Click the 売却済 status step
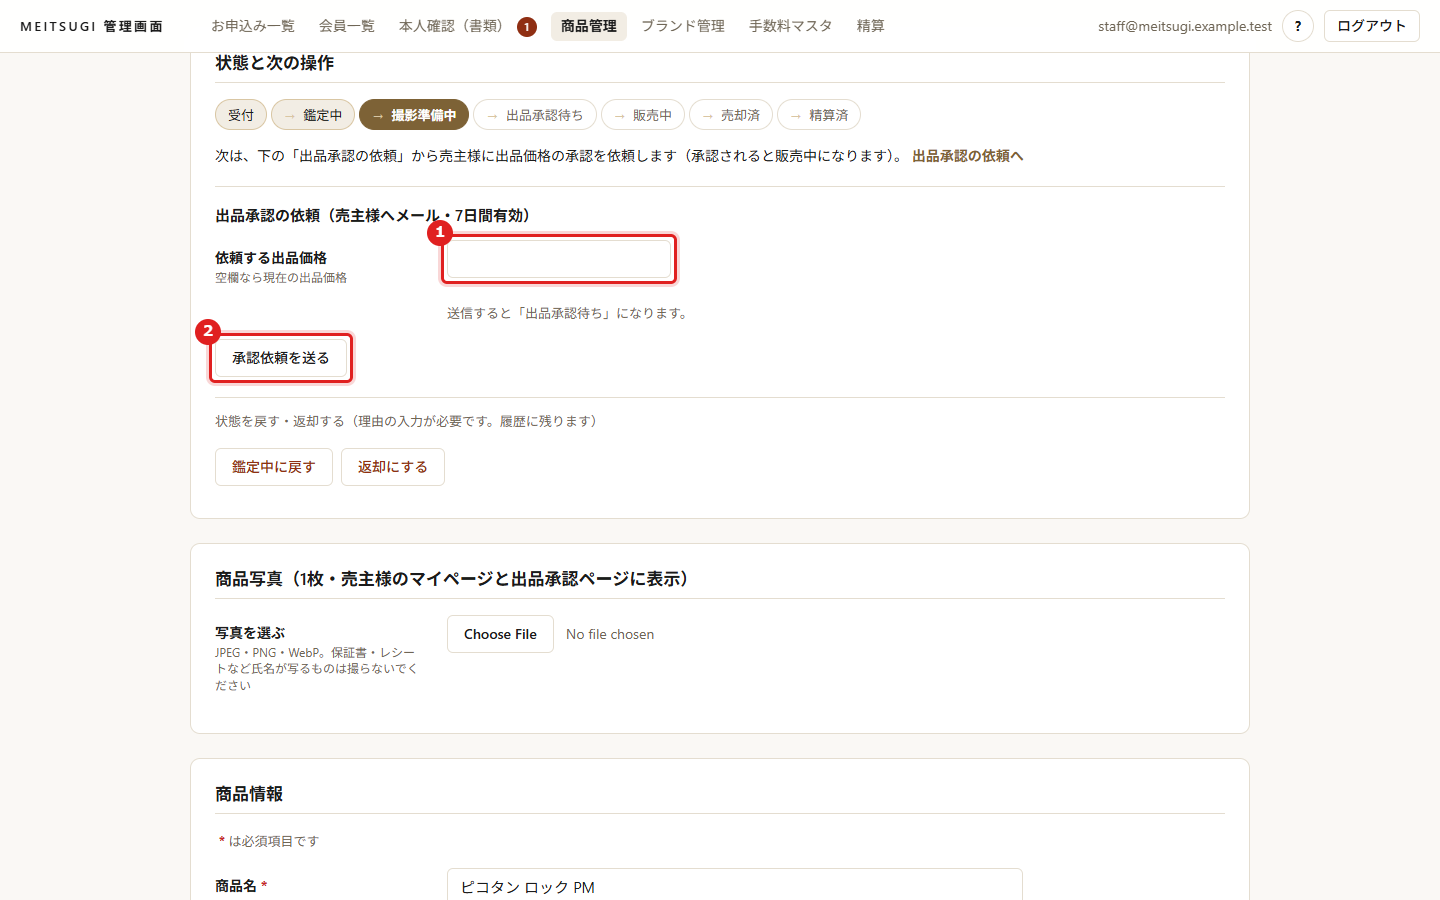This screenshot has height=900, width=1440. pos(731,115)
